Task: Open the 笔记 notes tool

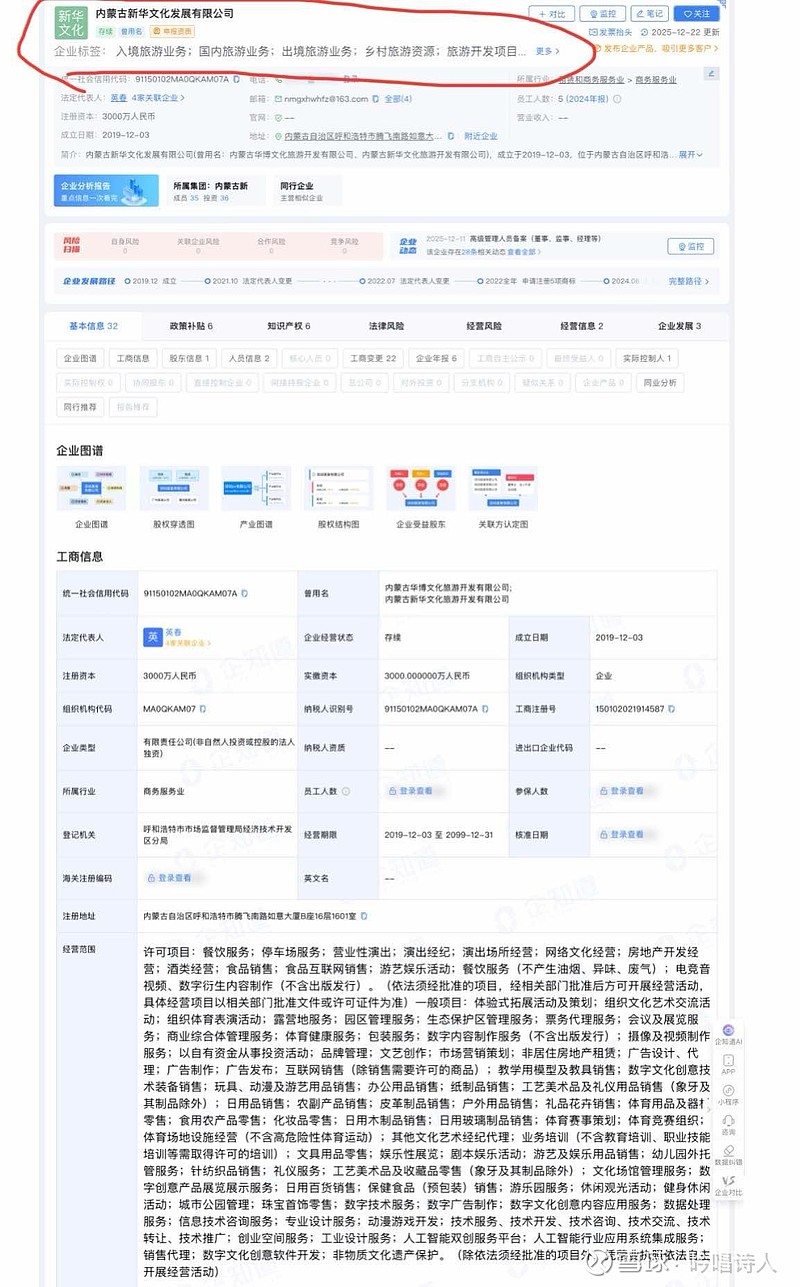Action: coord(648,14)
